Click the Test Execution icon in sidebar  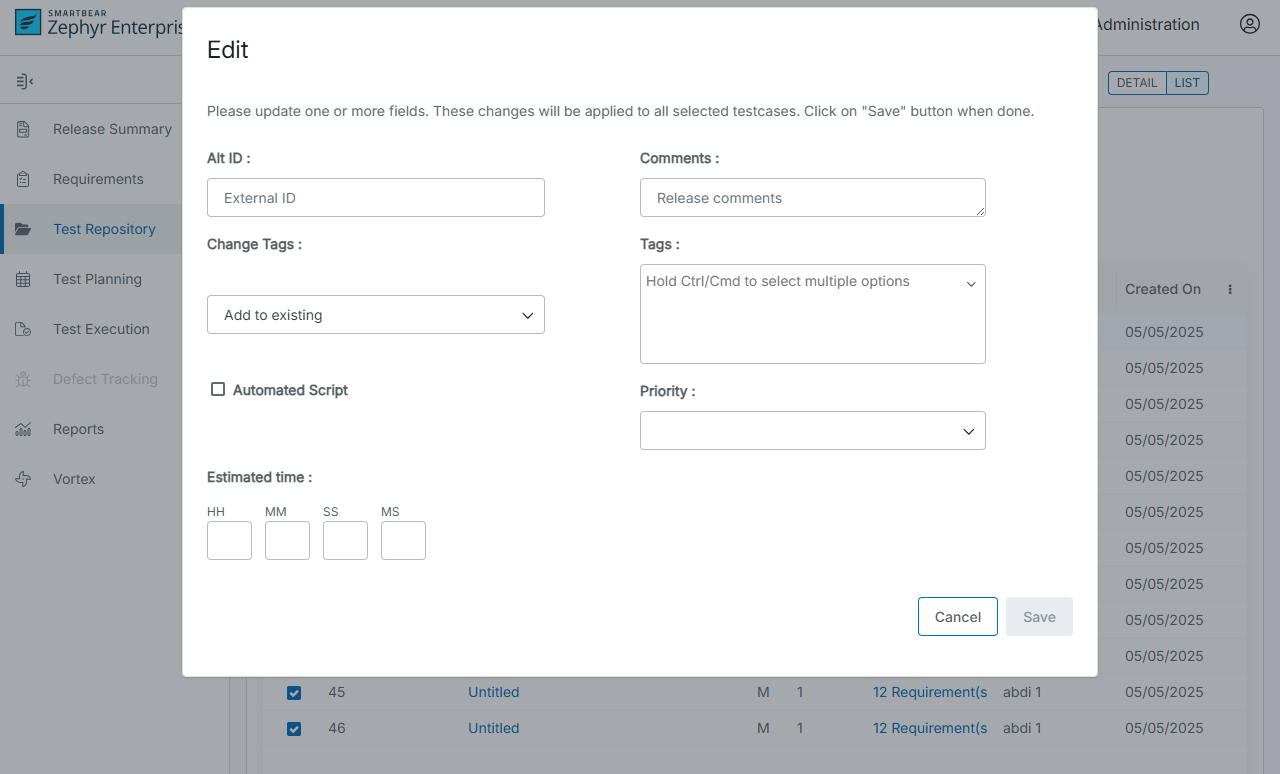coord(23,329)
